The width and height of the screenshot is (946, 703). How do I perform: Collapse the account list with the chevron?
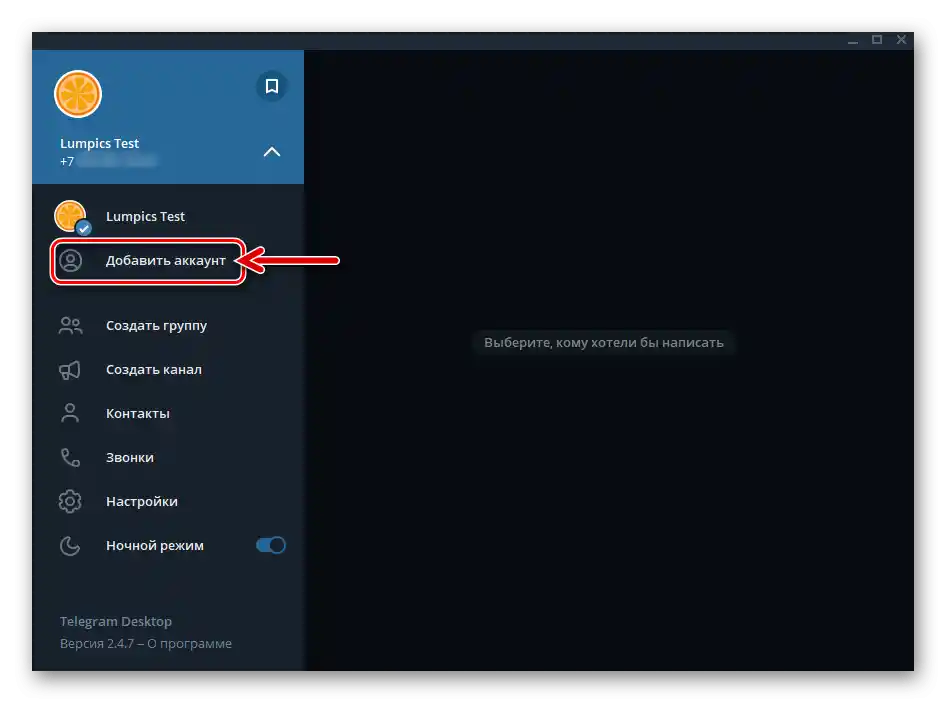pos(271,152)
